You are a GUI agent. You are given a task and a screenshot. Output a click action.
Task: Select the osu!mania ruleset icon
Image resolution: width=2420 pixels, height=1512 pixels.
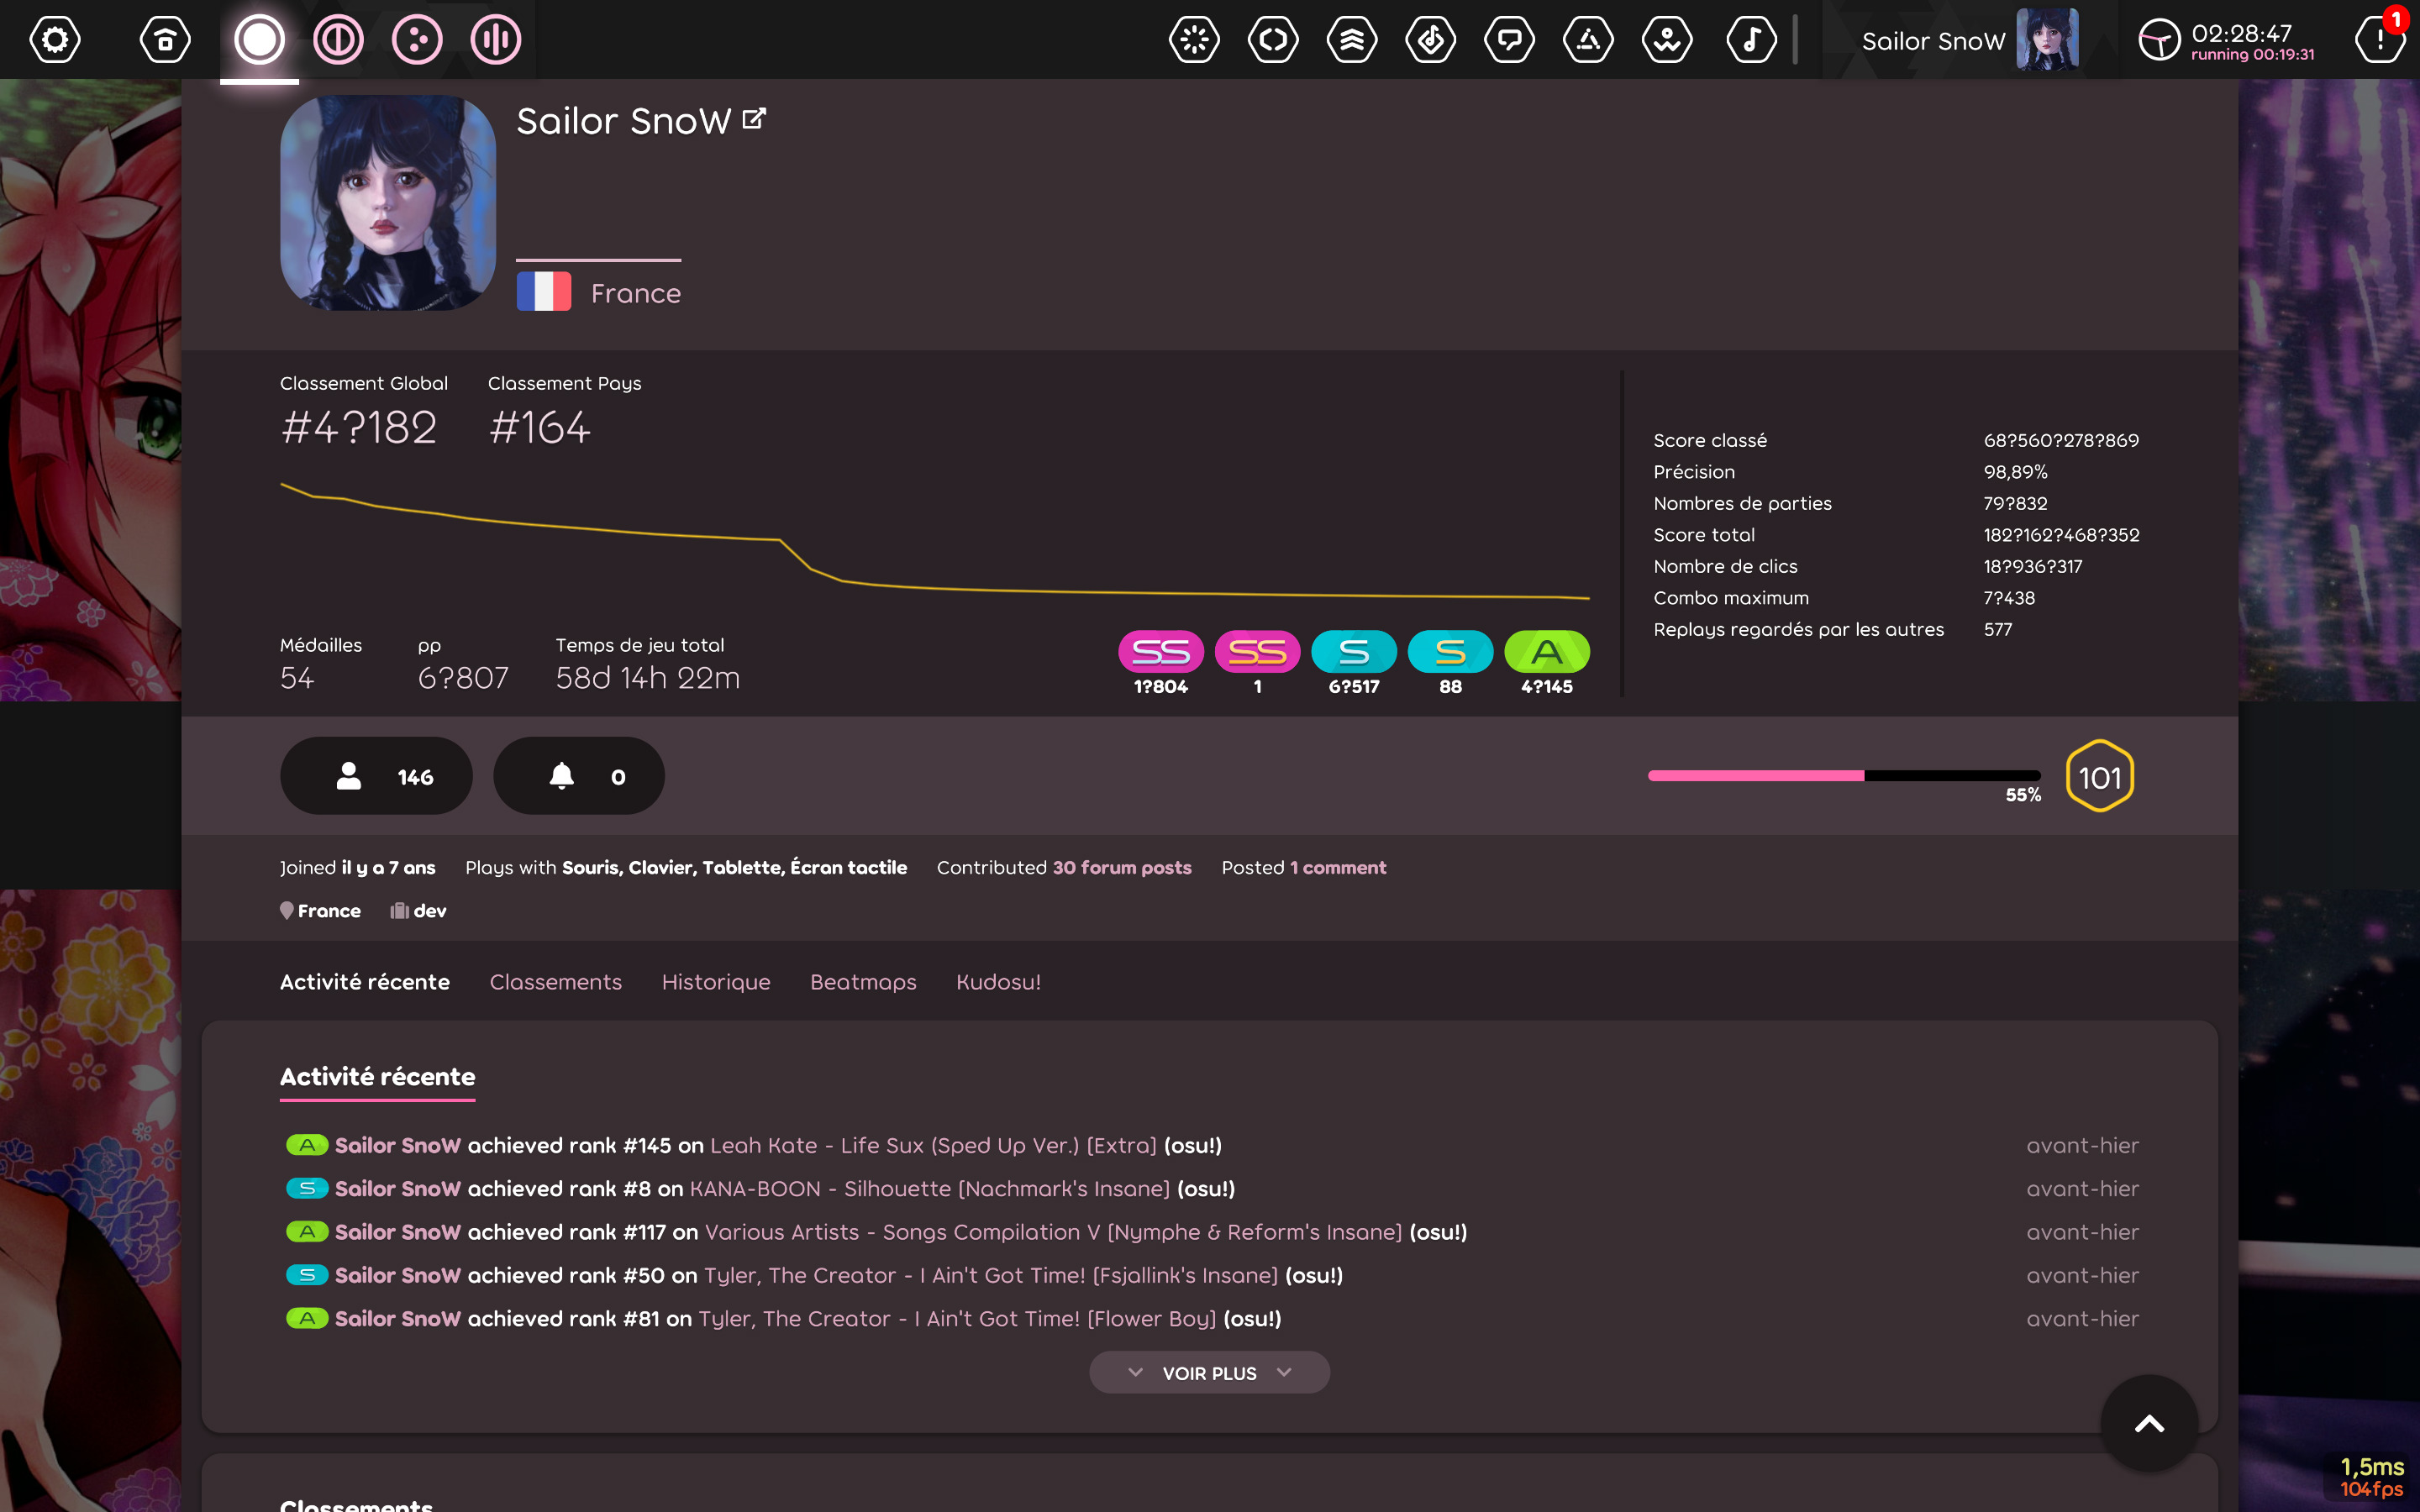tap(497, 40)
